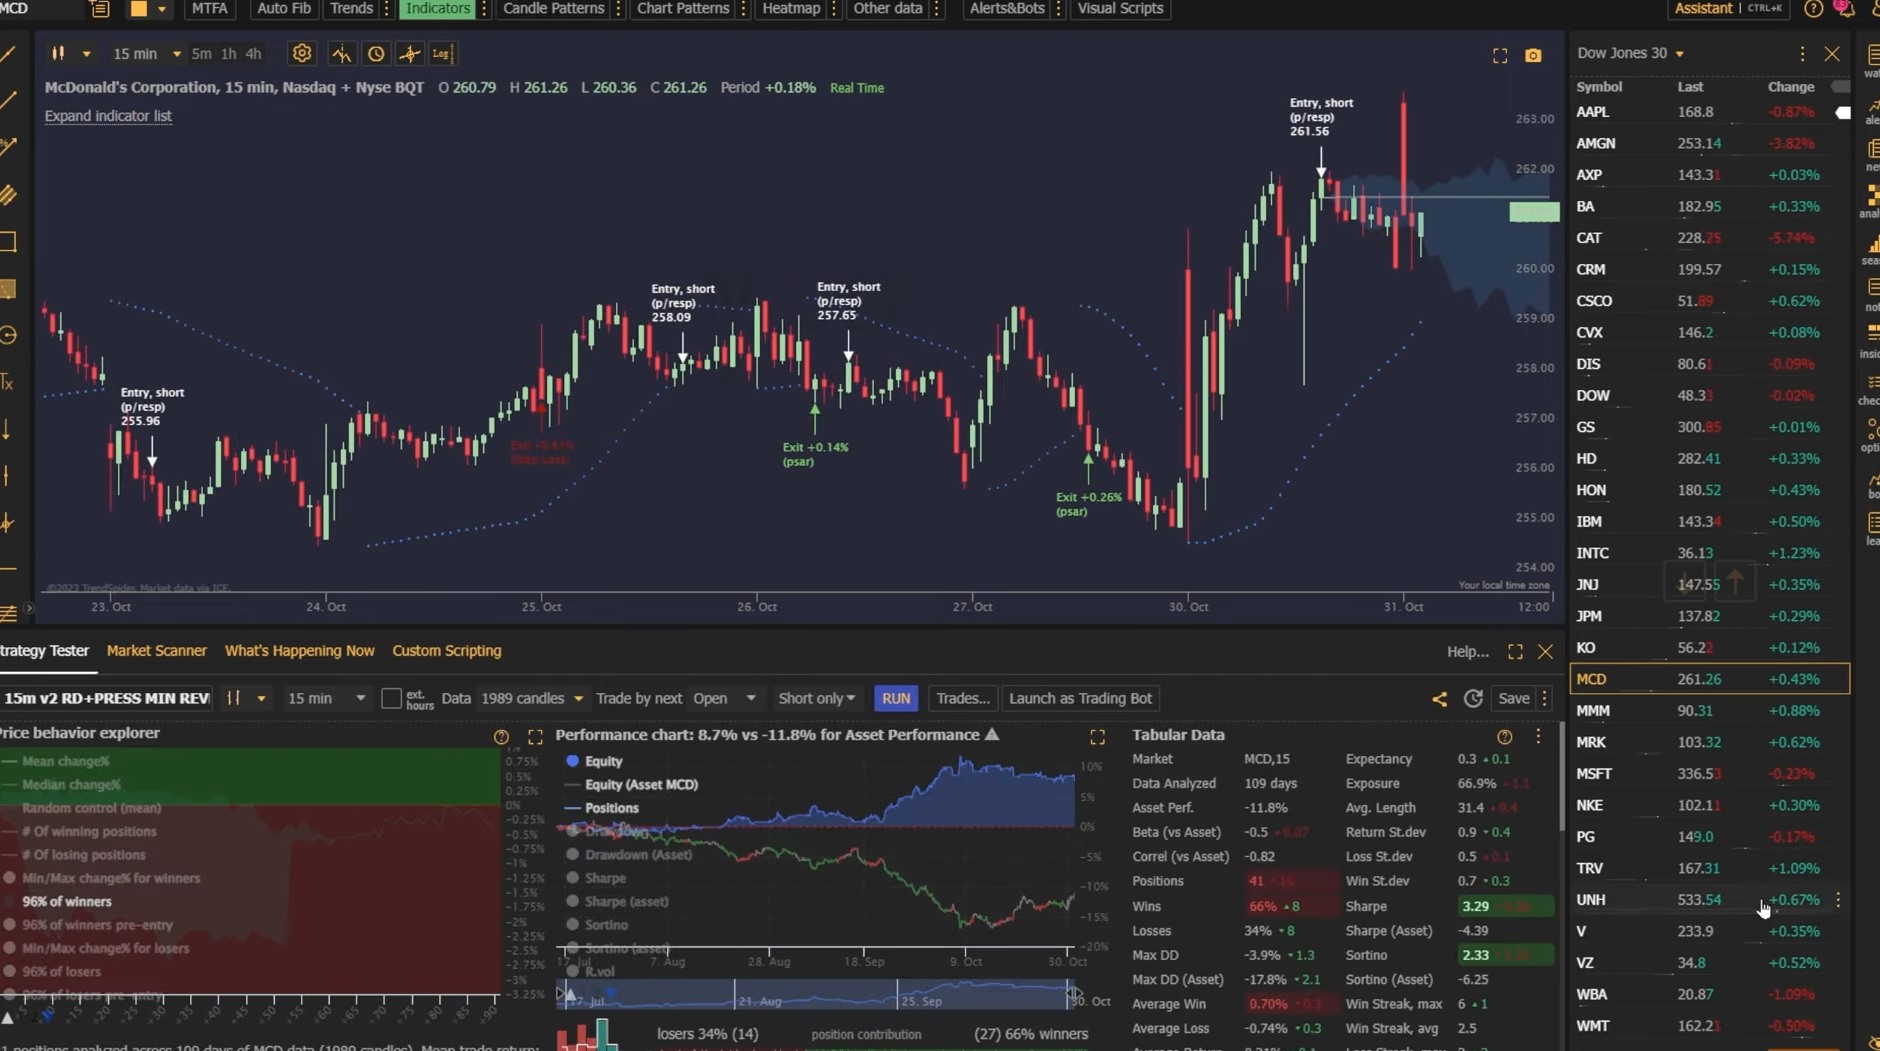Click the Trades... button
Screen dimensions: 1880x1051
pyautogui.click(x=962, y=698)
